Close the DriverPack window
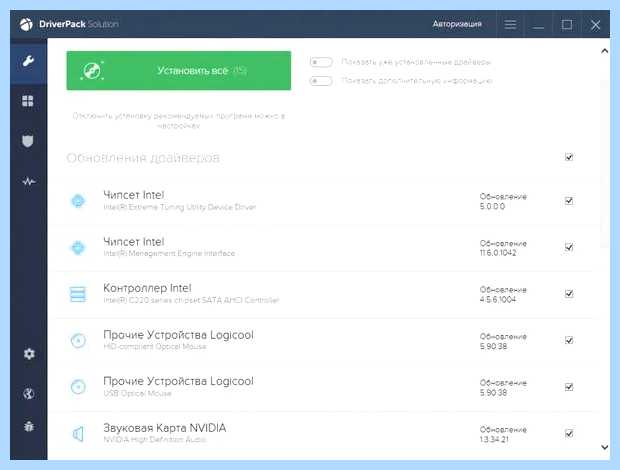Image resolution: width=620 pixels, height=470 pixels. 595,25
